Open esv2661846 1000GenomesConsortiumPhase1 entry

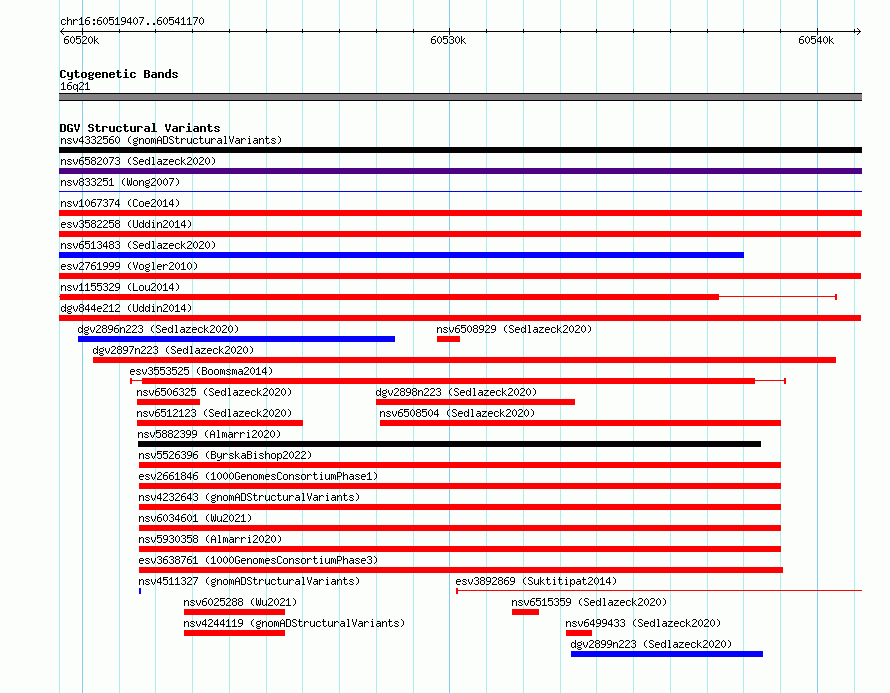[x=258, y=476]
